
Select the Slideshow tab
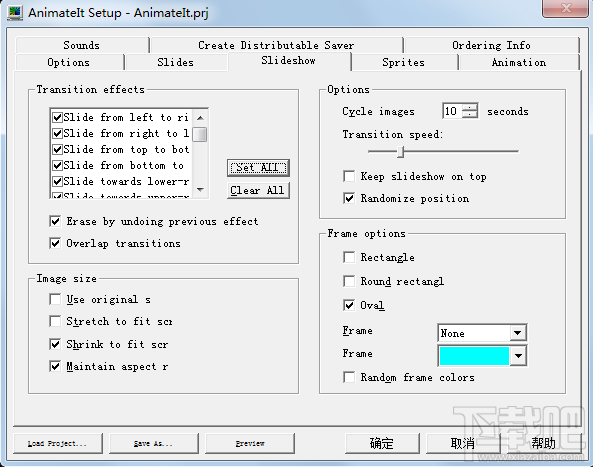click(x=289, y=61)
